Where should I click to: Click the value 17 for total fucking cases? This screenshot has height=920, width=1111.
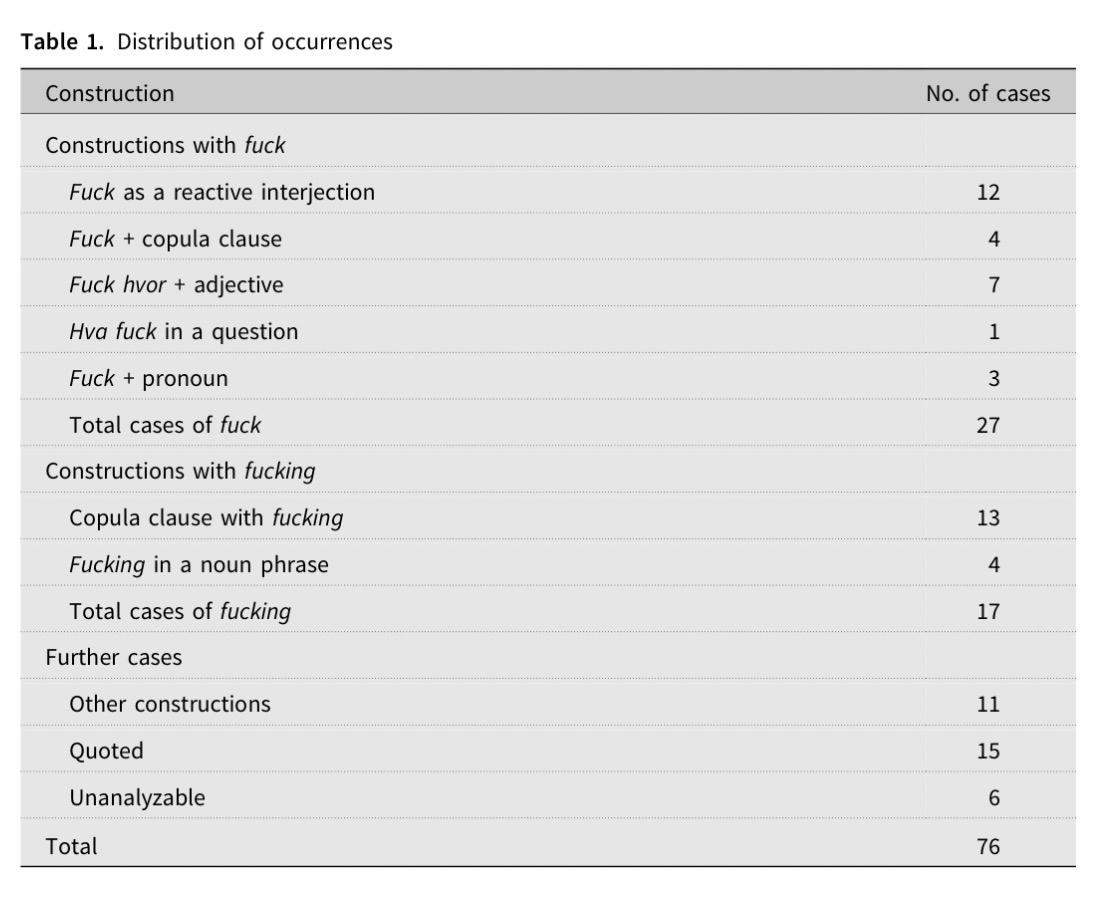987,611
